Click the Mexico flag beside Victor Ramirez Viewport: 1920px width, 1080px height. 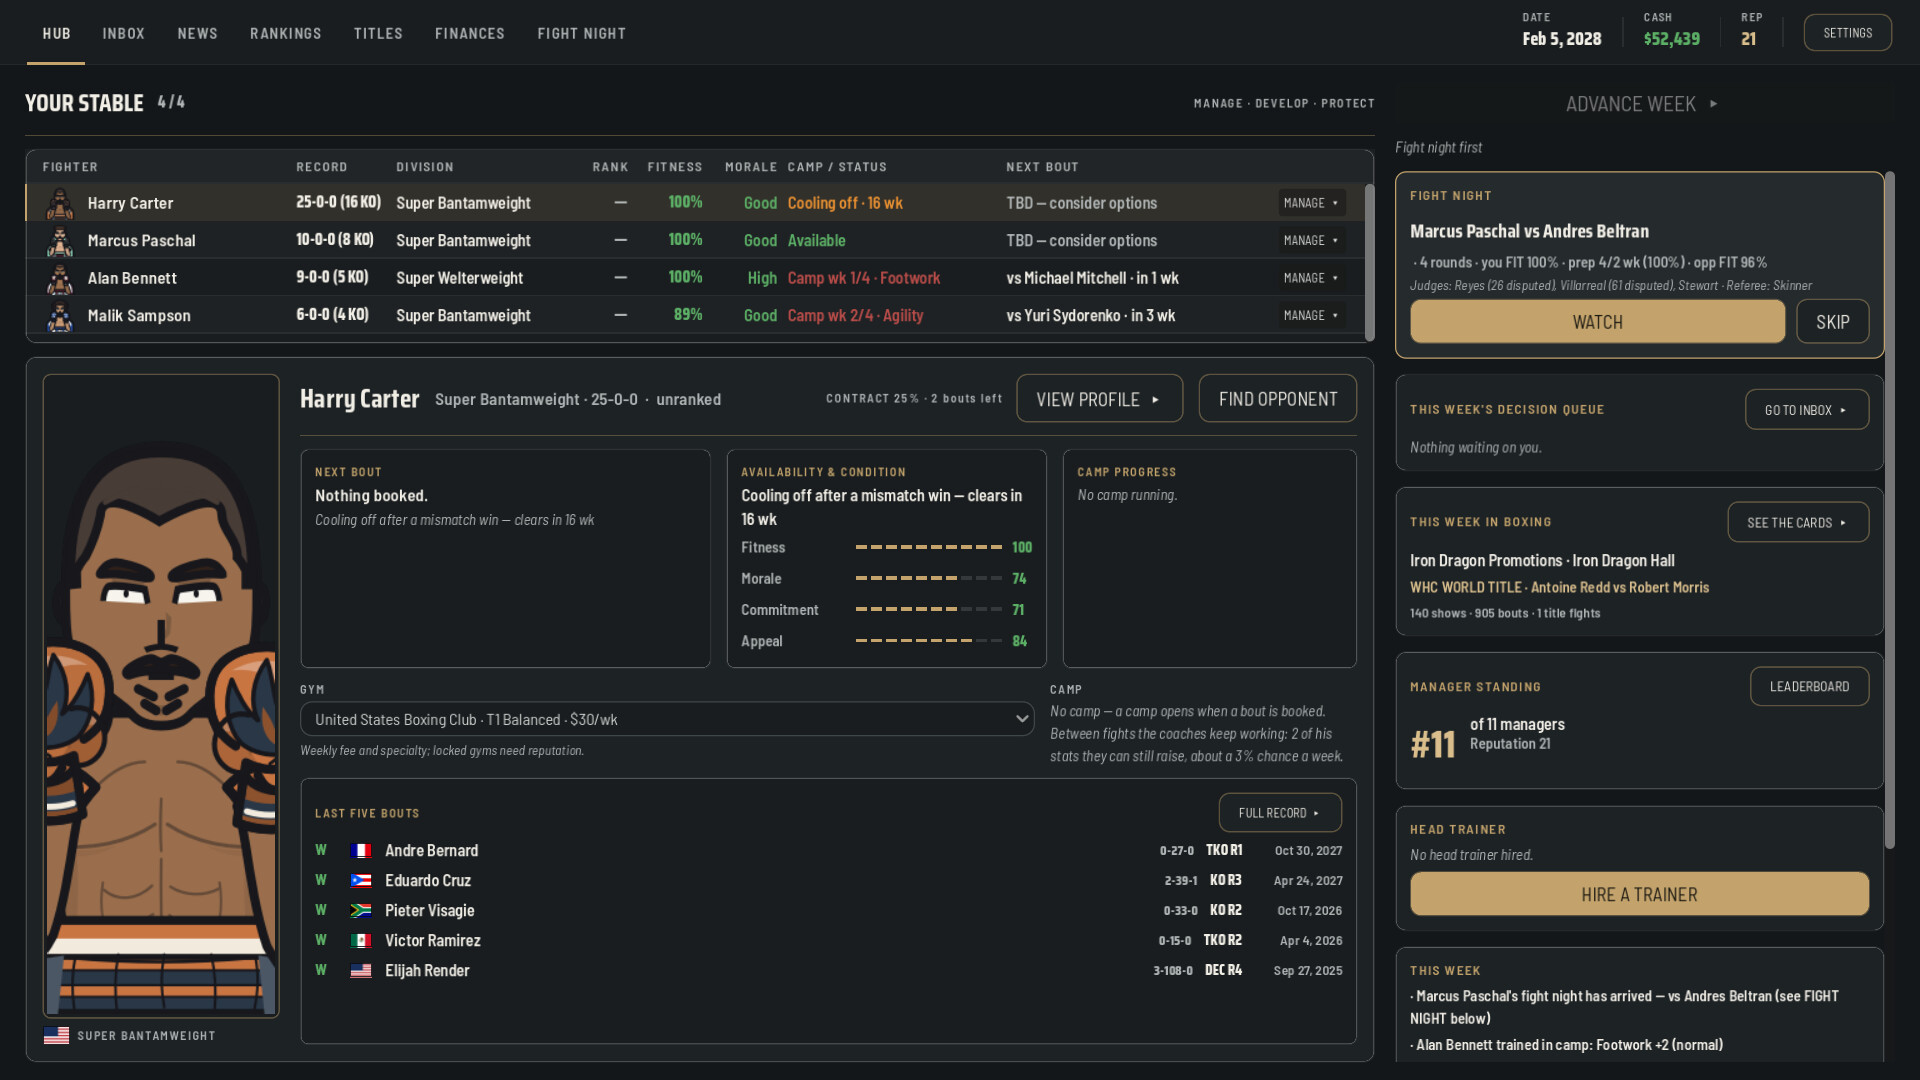tap(361, 941)
